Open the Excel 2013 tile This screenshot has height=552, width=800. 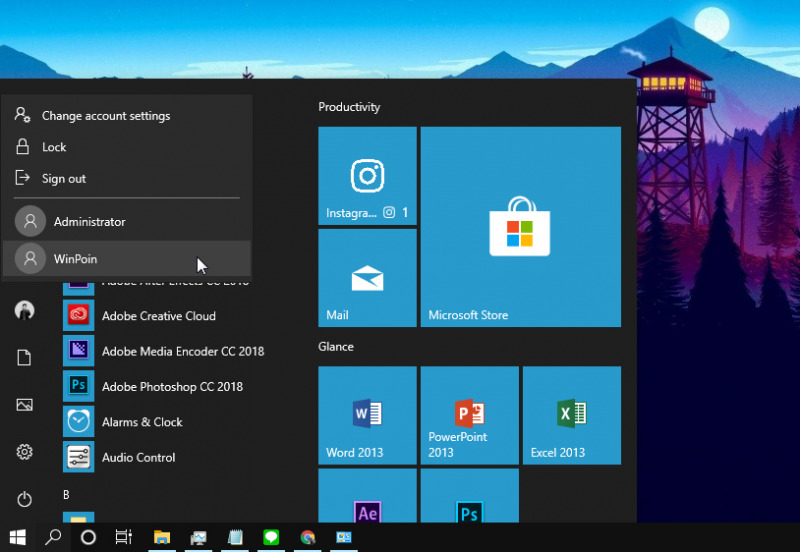click(572, 415)
